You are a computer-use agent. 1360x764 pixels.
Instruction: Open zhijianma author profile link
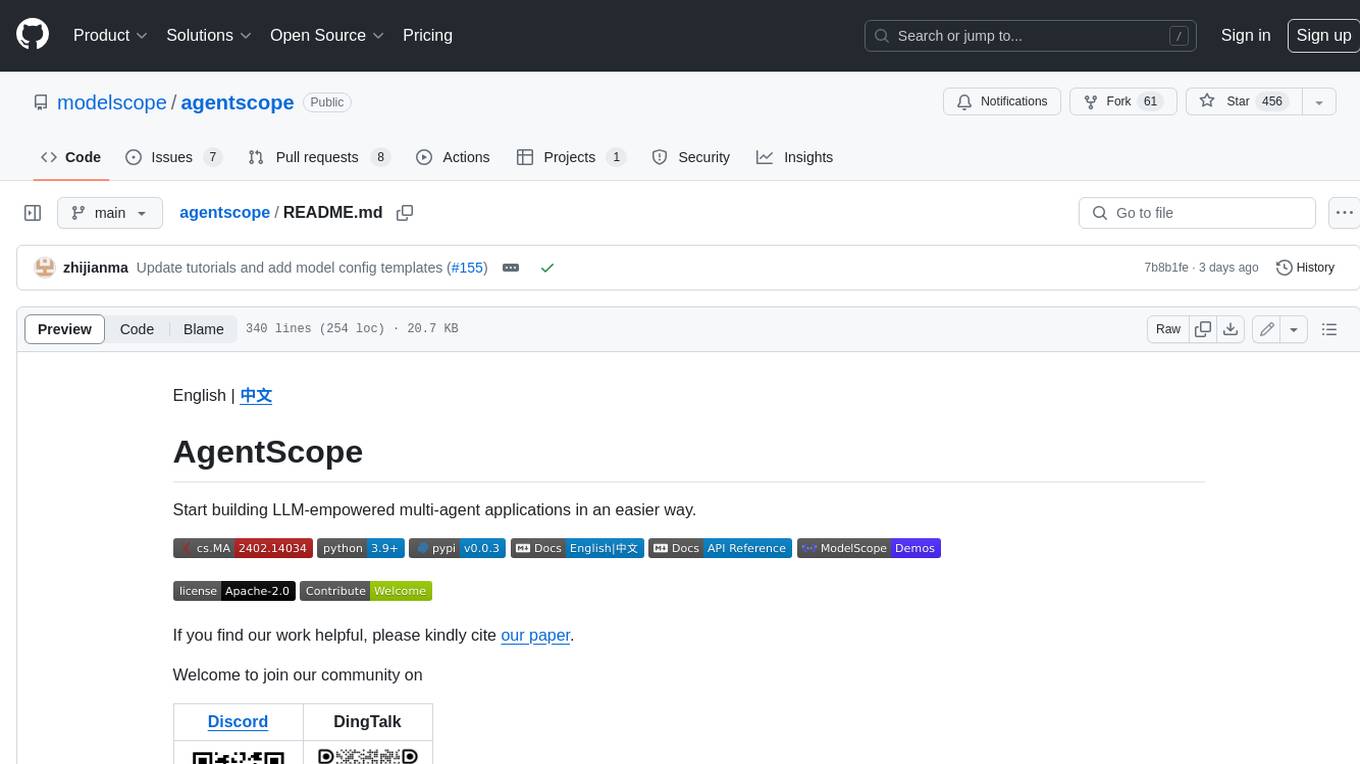(95, 268)
